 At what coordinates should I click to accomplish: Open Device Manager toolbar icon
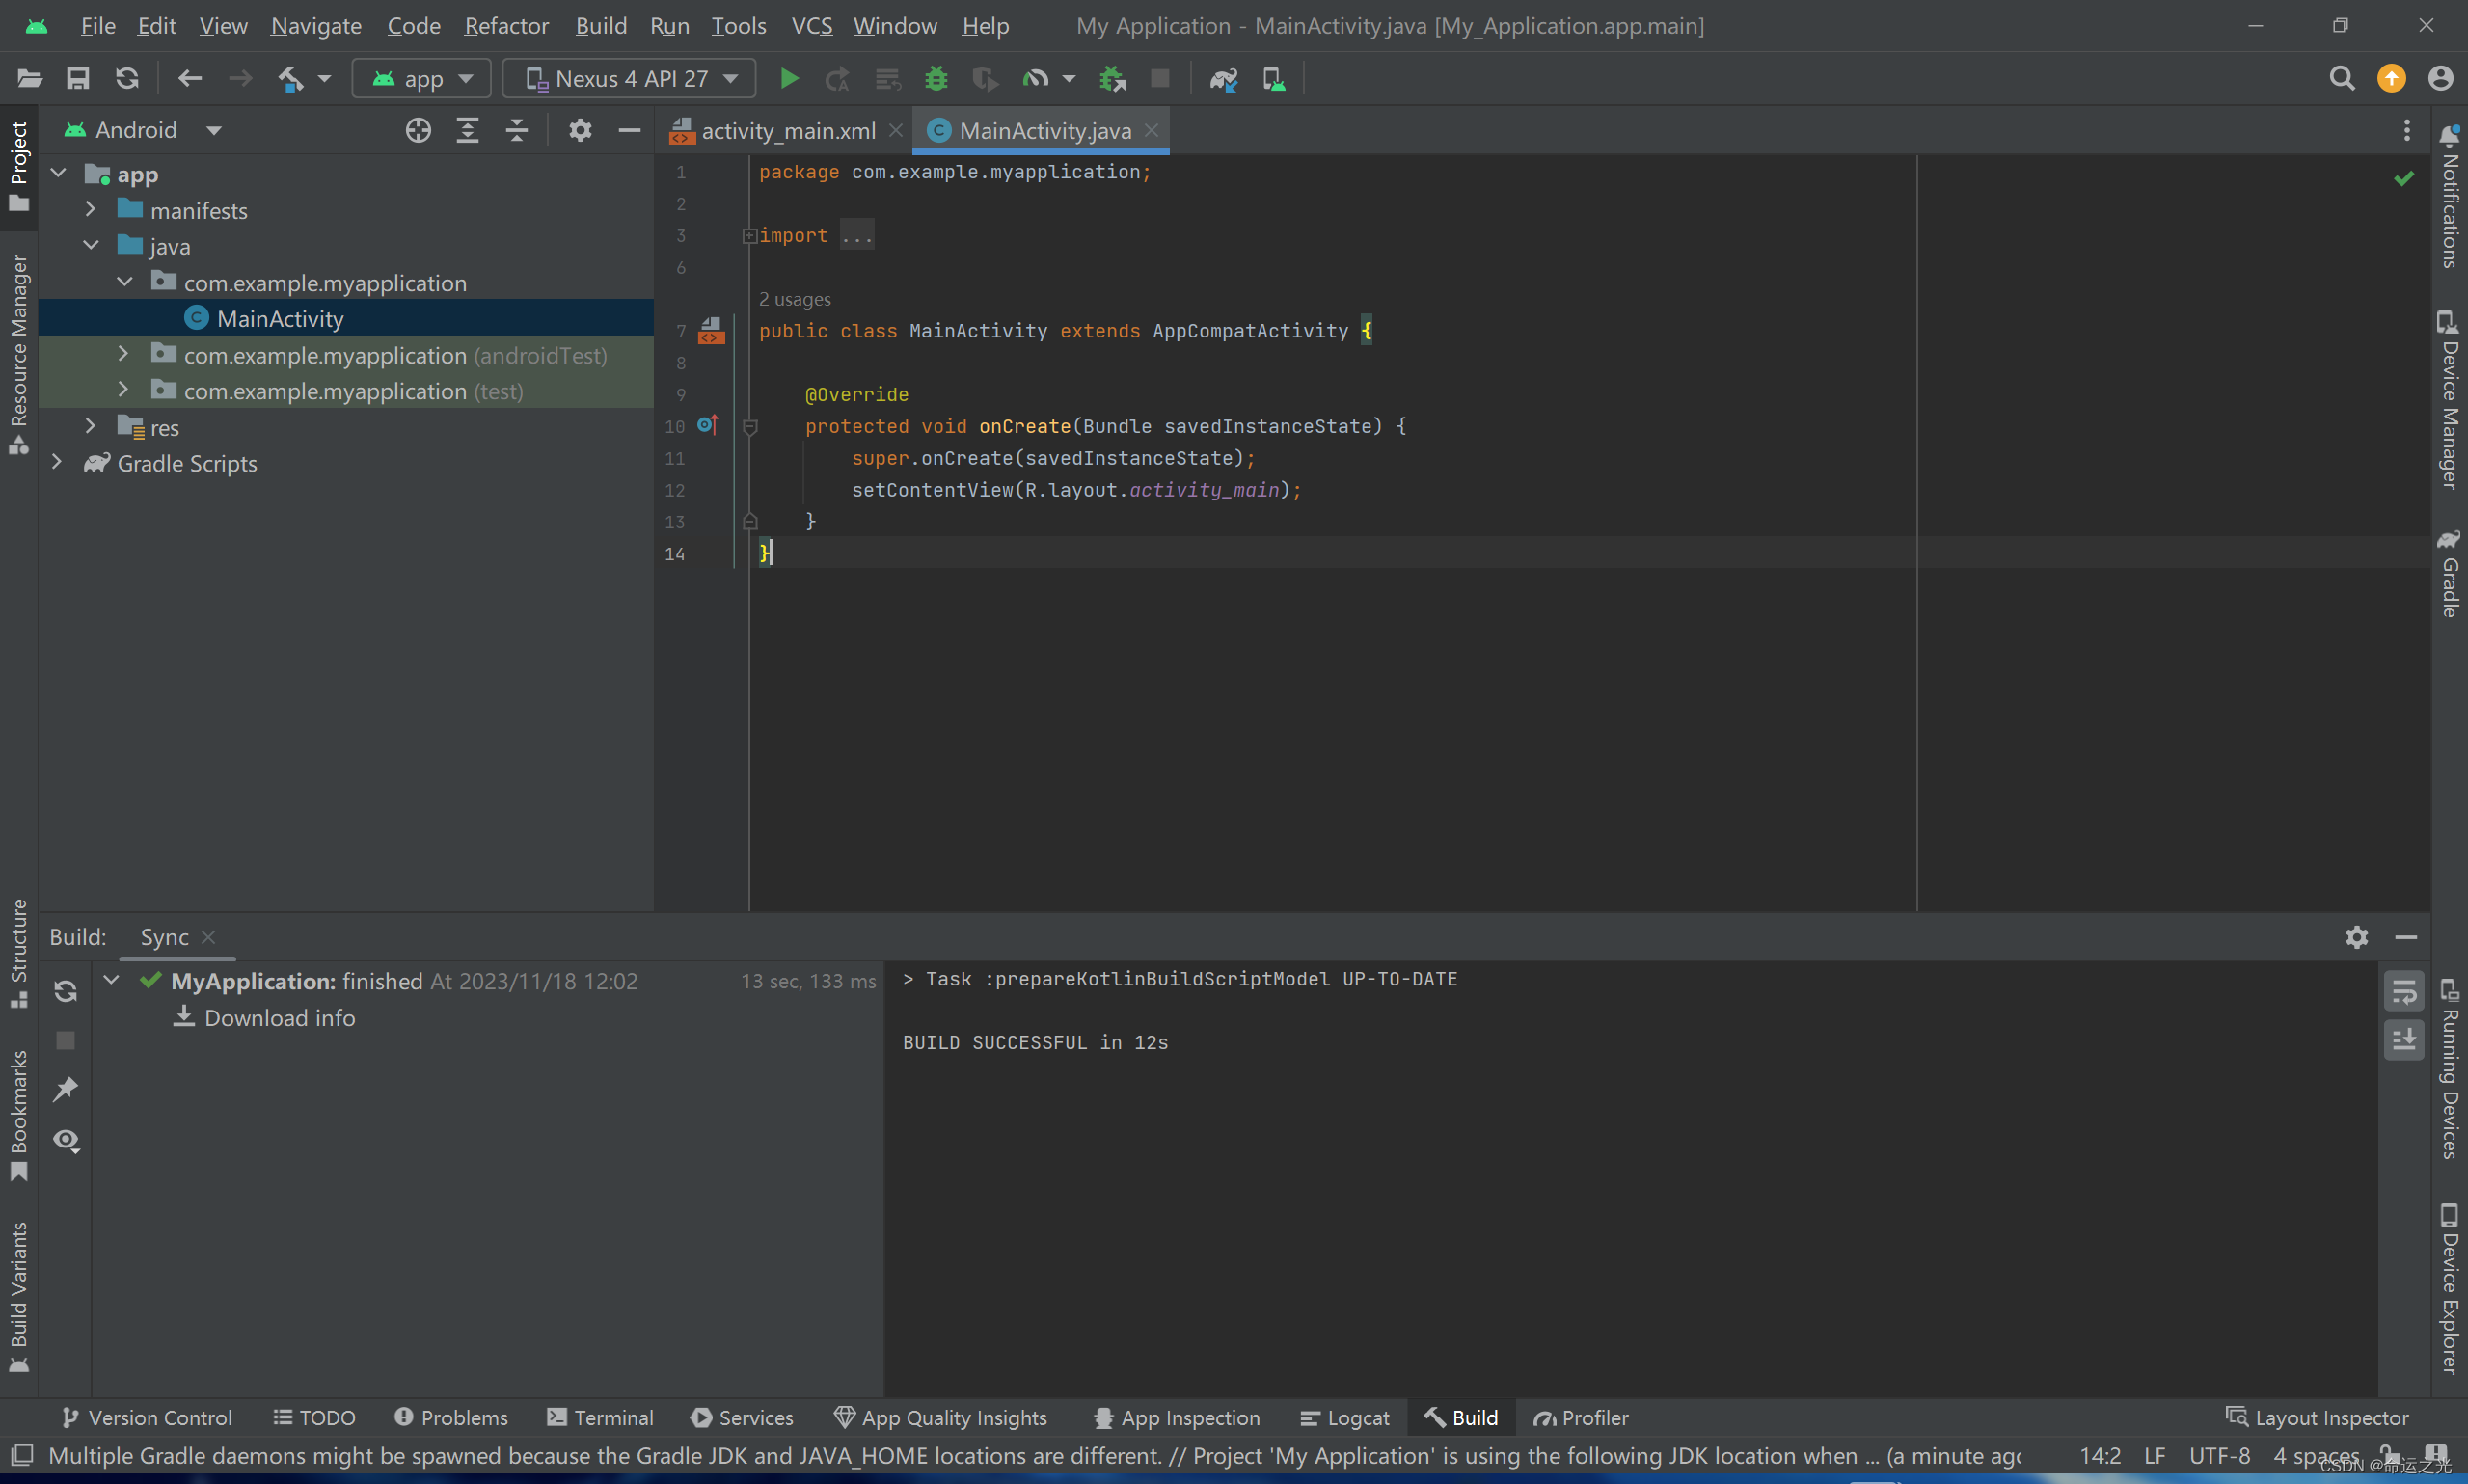pos(1273,78)
